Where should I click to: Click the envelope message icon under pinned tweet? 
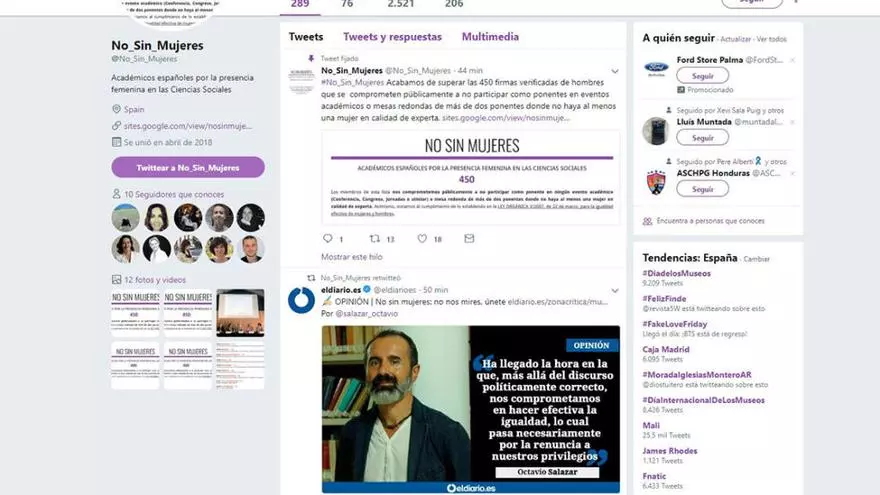point(469,239)
